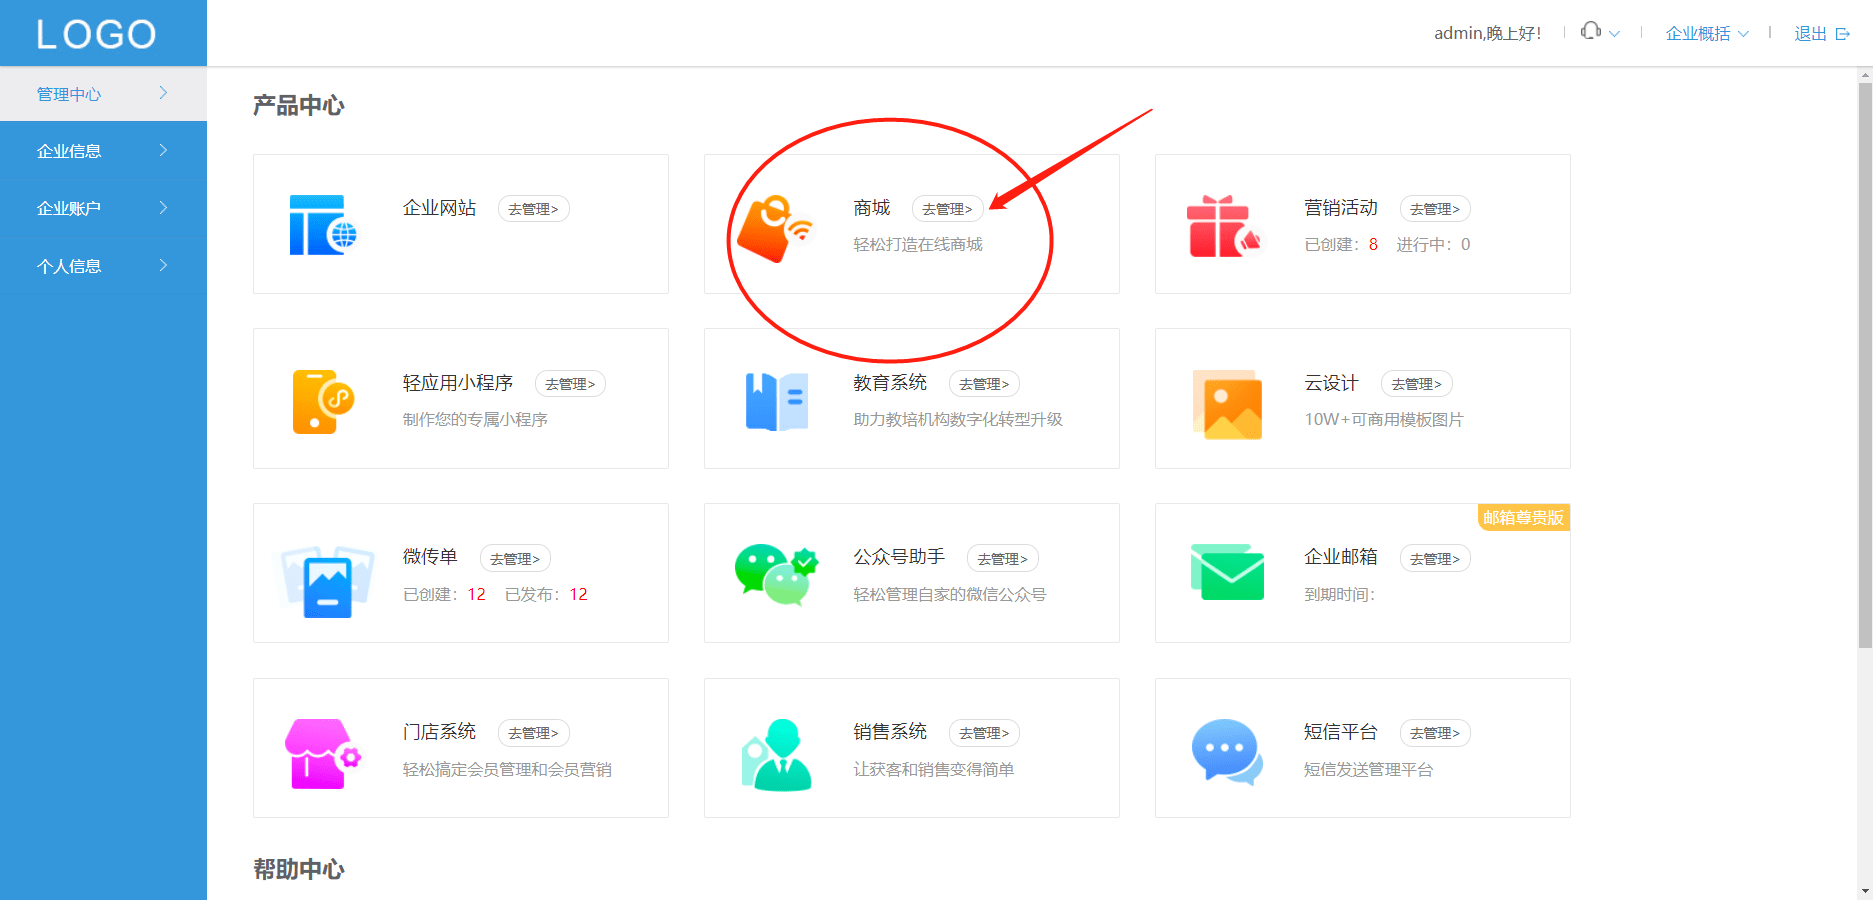Select 个人信息 in the sidebar
This screenshot has height=900, width=1873.
click(103, 265)
